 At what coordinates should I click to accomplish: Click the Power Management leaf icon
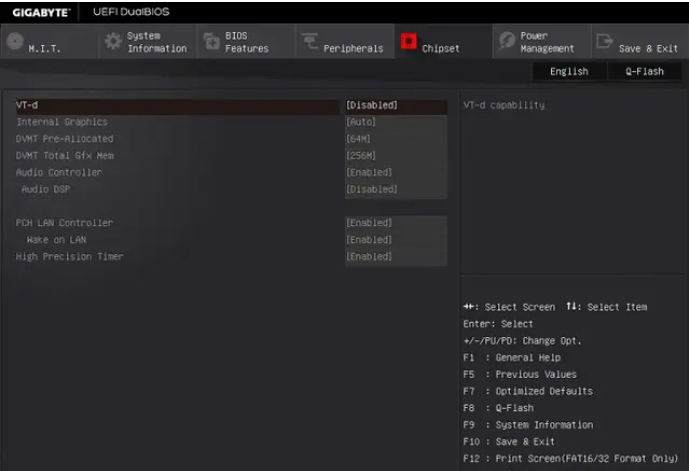coord(506,42)
